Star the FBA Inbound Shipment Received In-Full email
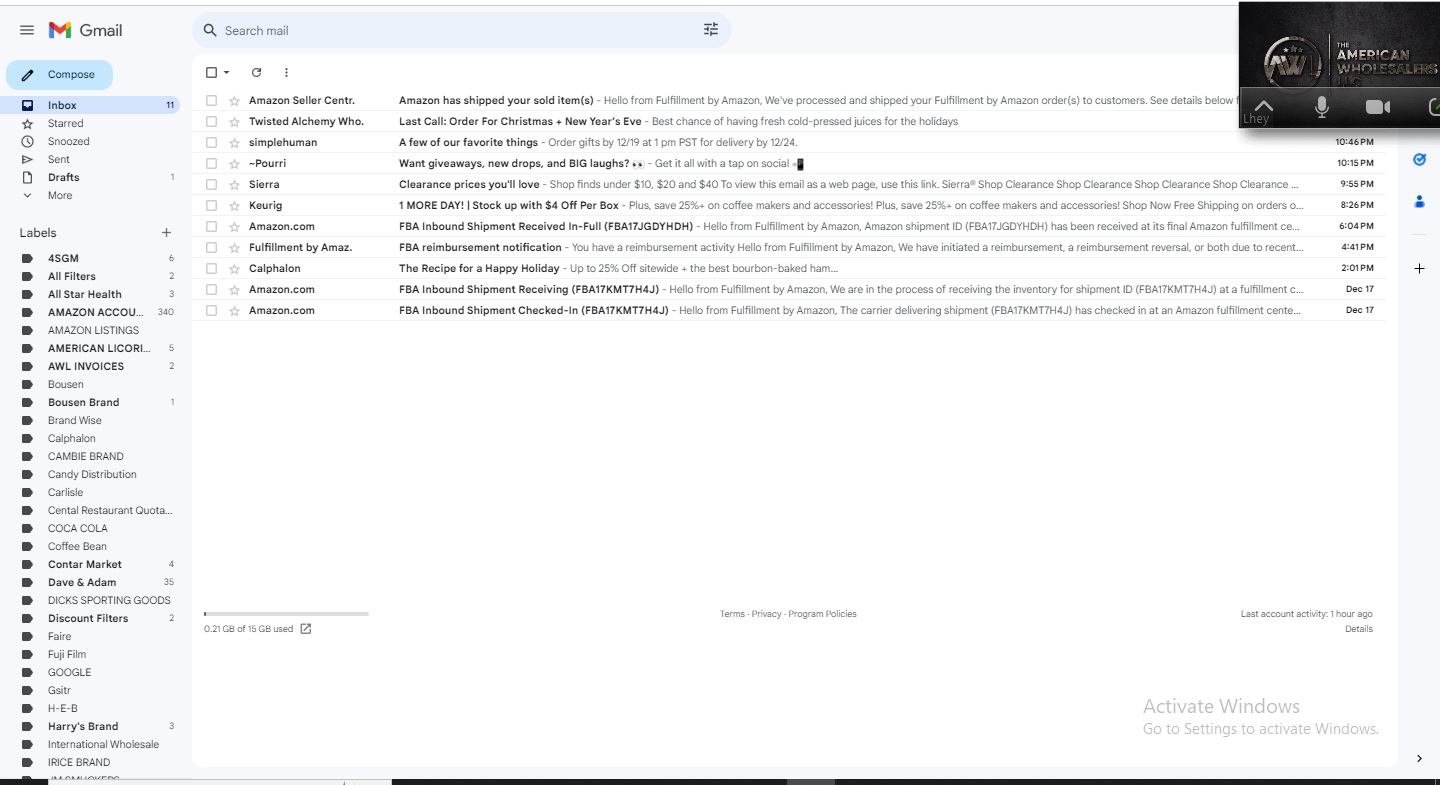This screenshot has height=785, width=1440. coord(234,226)
